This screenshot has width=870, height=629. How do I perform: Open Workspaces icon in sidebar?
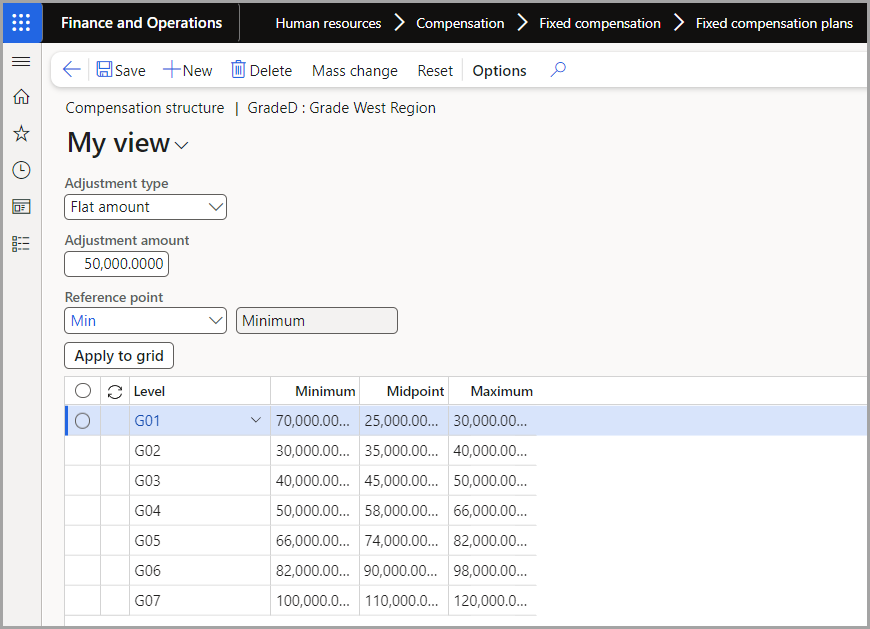tap(21, 207)
